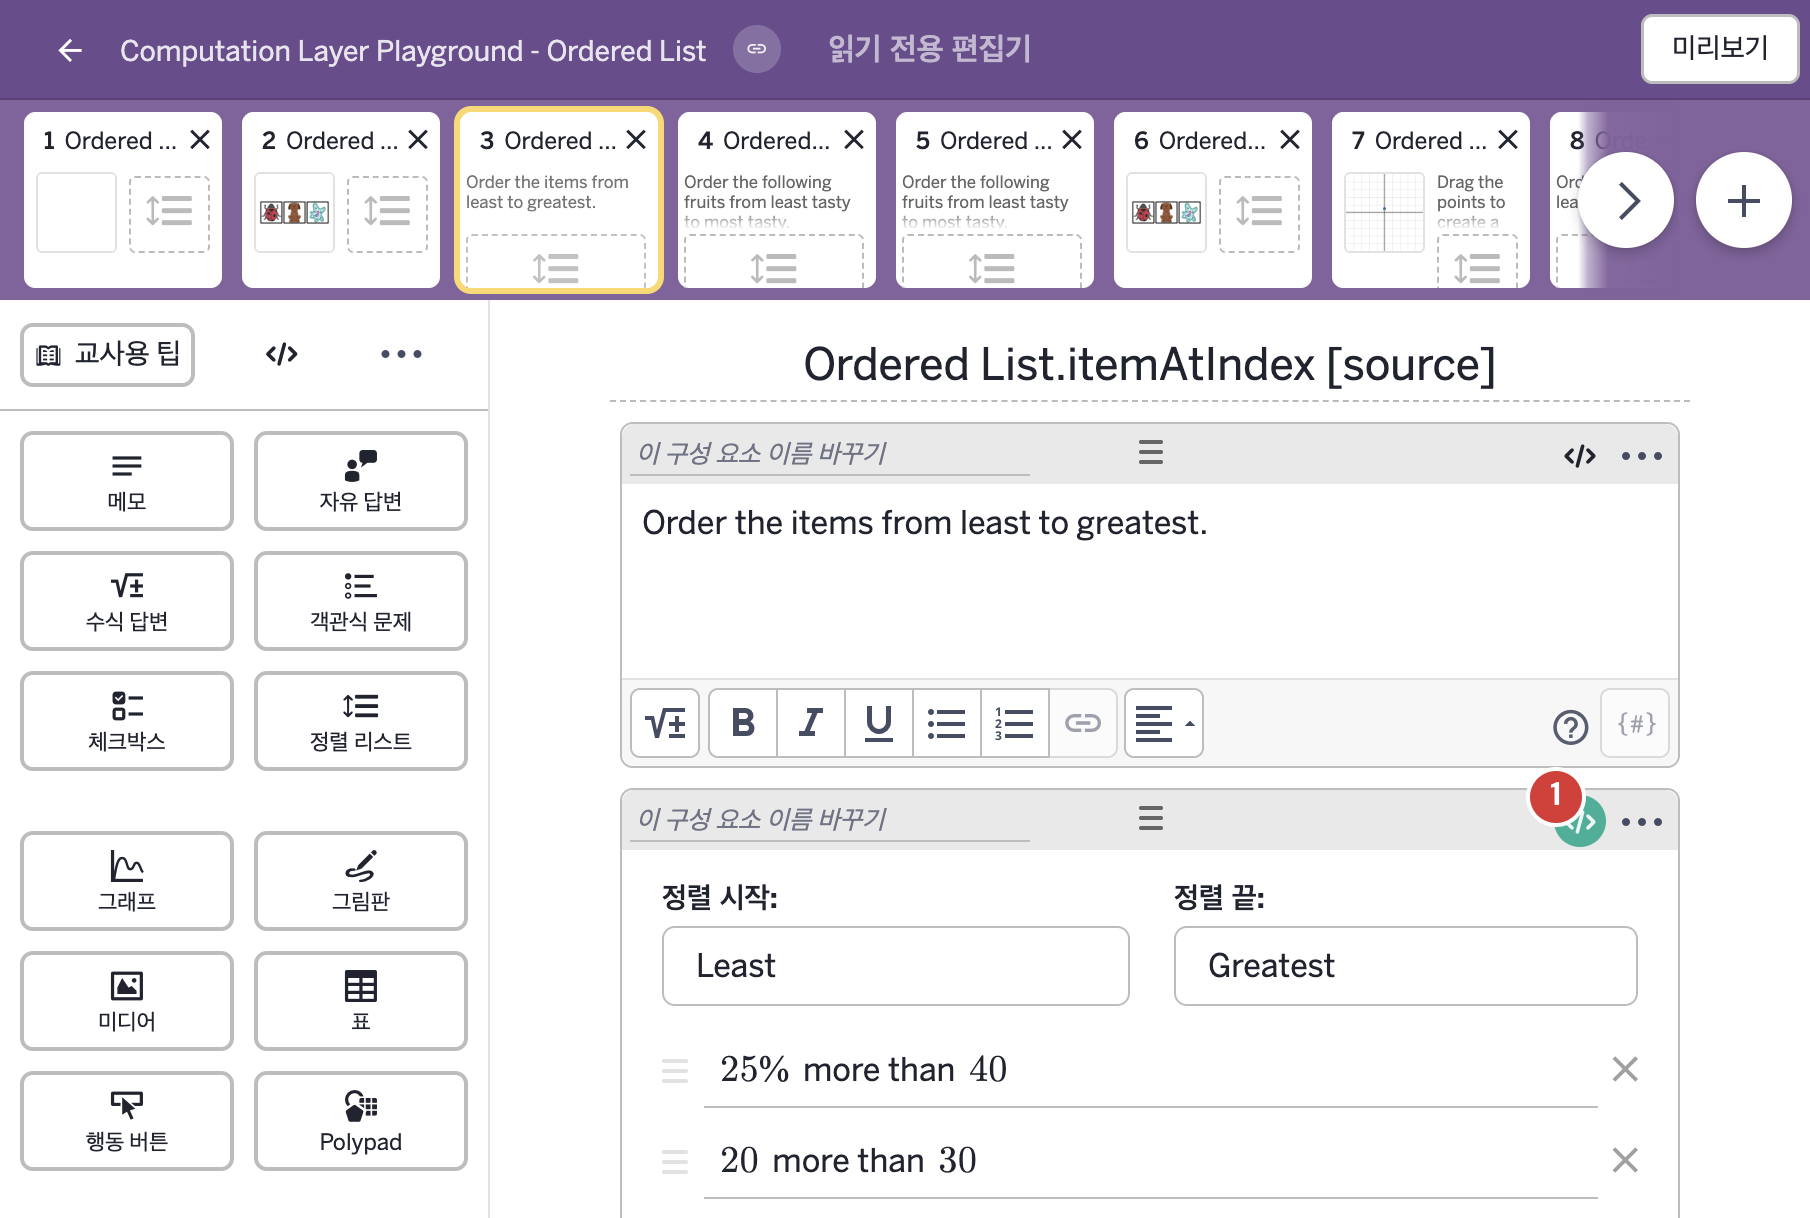Add a 그래프 graph component

pos(127,881)
